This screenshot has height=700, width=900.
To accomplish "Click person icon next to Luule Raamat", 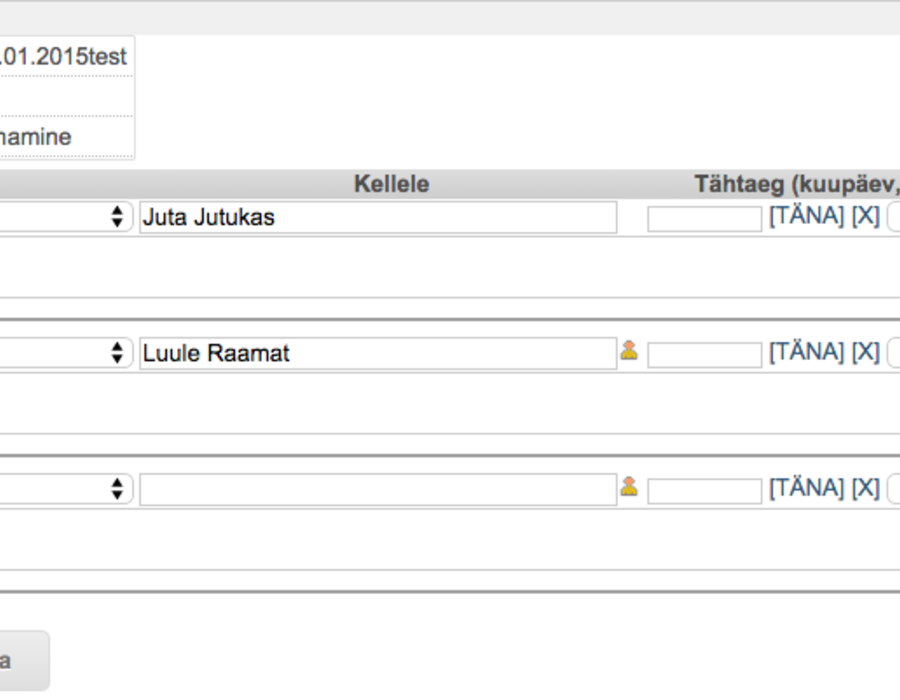I will click(x=629, y=350).
